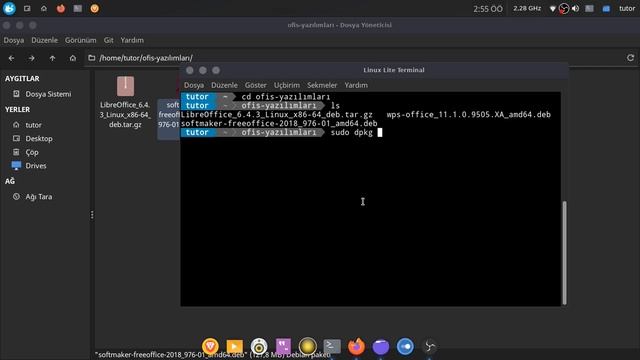Open the home folder icon in top panel
The image size is (640, 360).
(44, 8)
